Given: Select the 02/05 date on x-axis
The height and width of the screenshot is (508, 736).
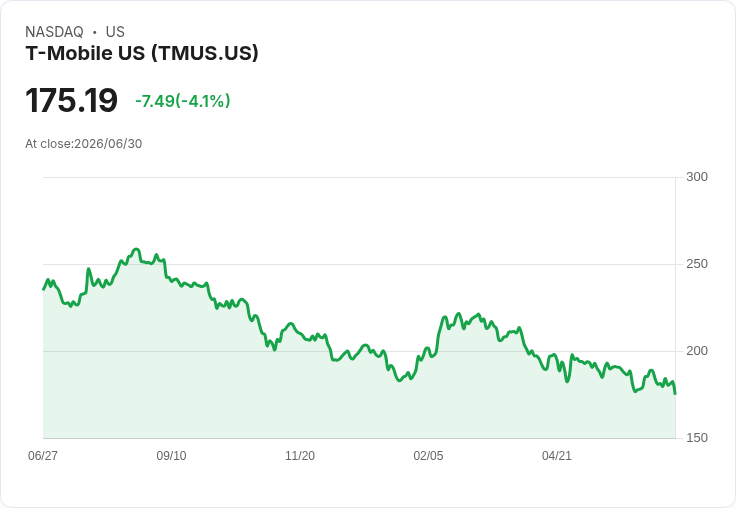Looking at the screenshot, I should pos(428,455).
